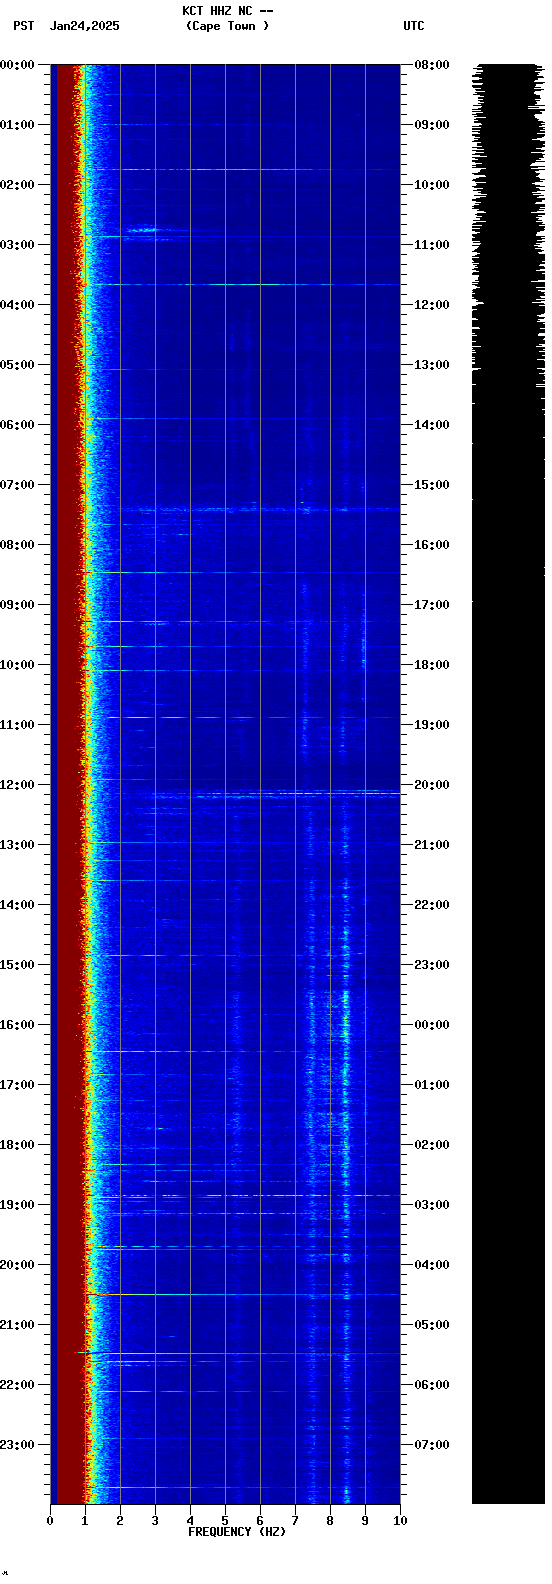Click the UTC time label '14:00'
Viewport: 552px width, 1584px height.
point(432,425)
